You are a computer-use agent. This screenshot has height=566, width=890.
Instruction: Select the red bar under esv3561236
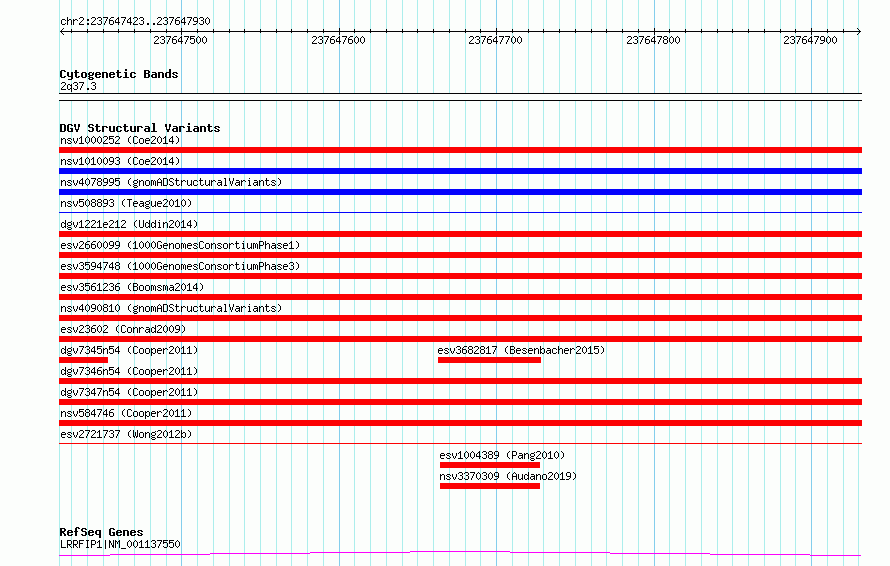click(460, 297)
